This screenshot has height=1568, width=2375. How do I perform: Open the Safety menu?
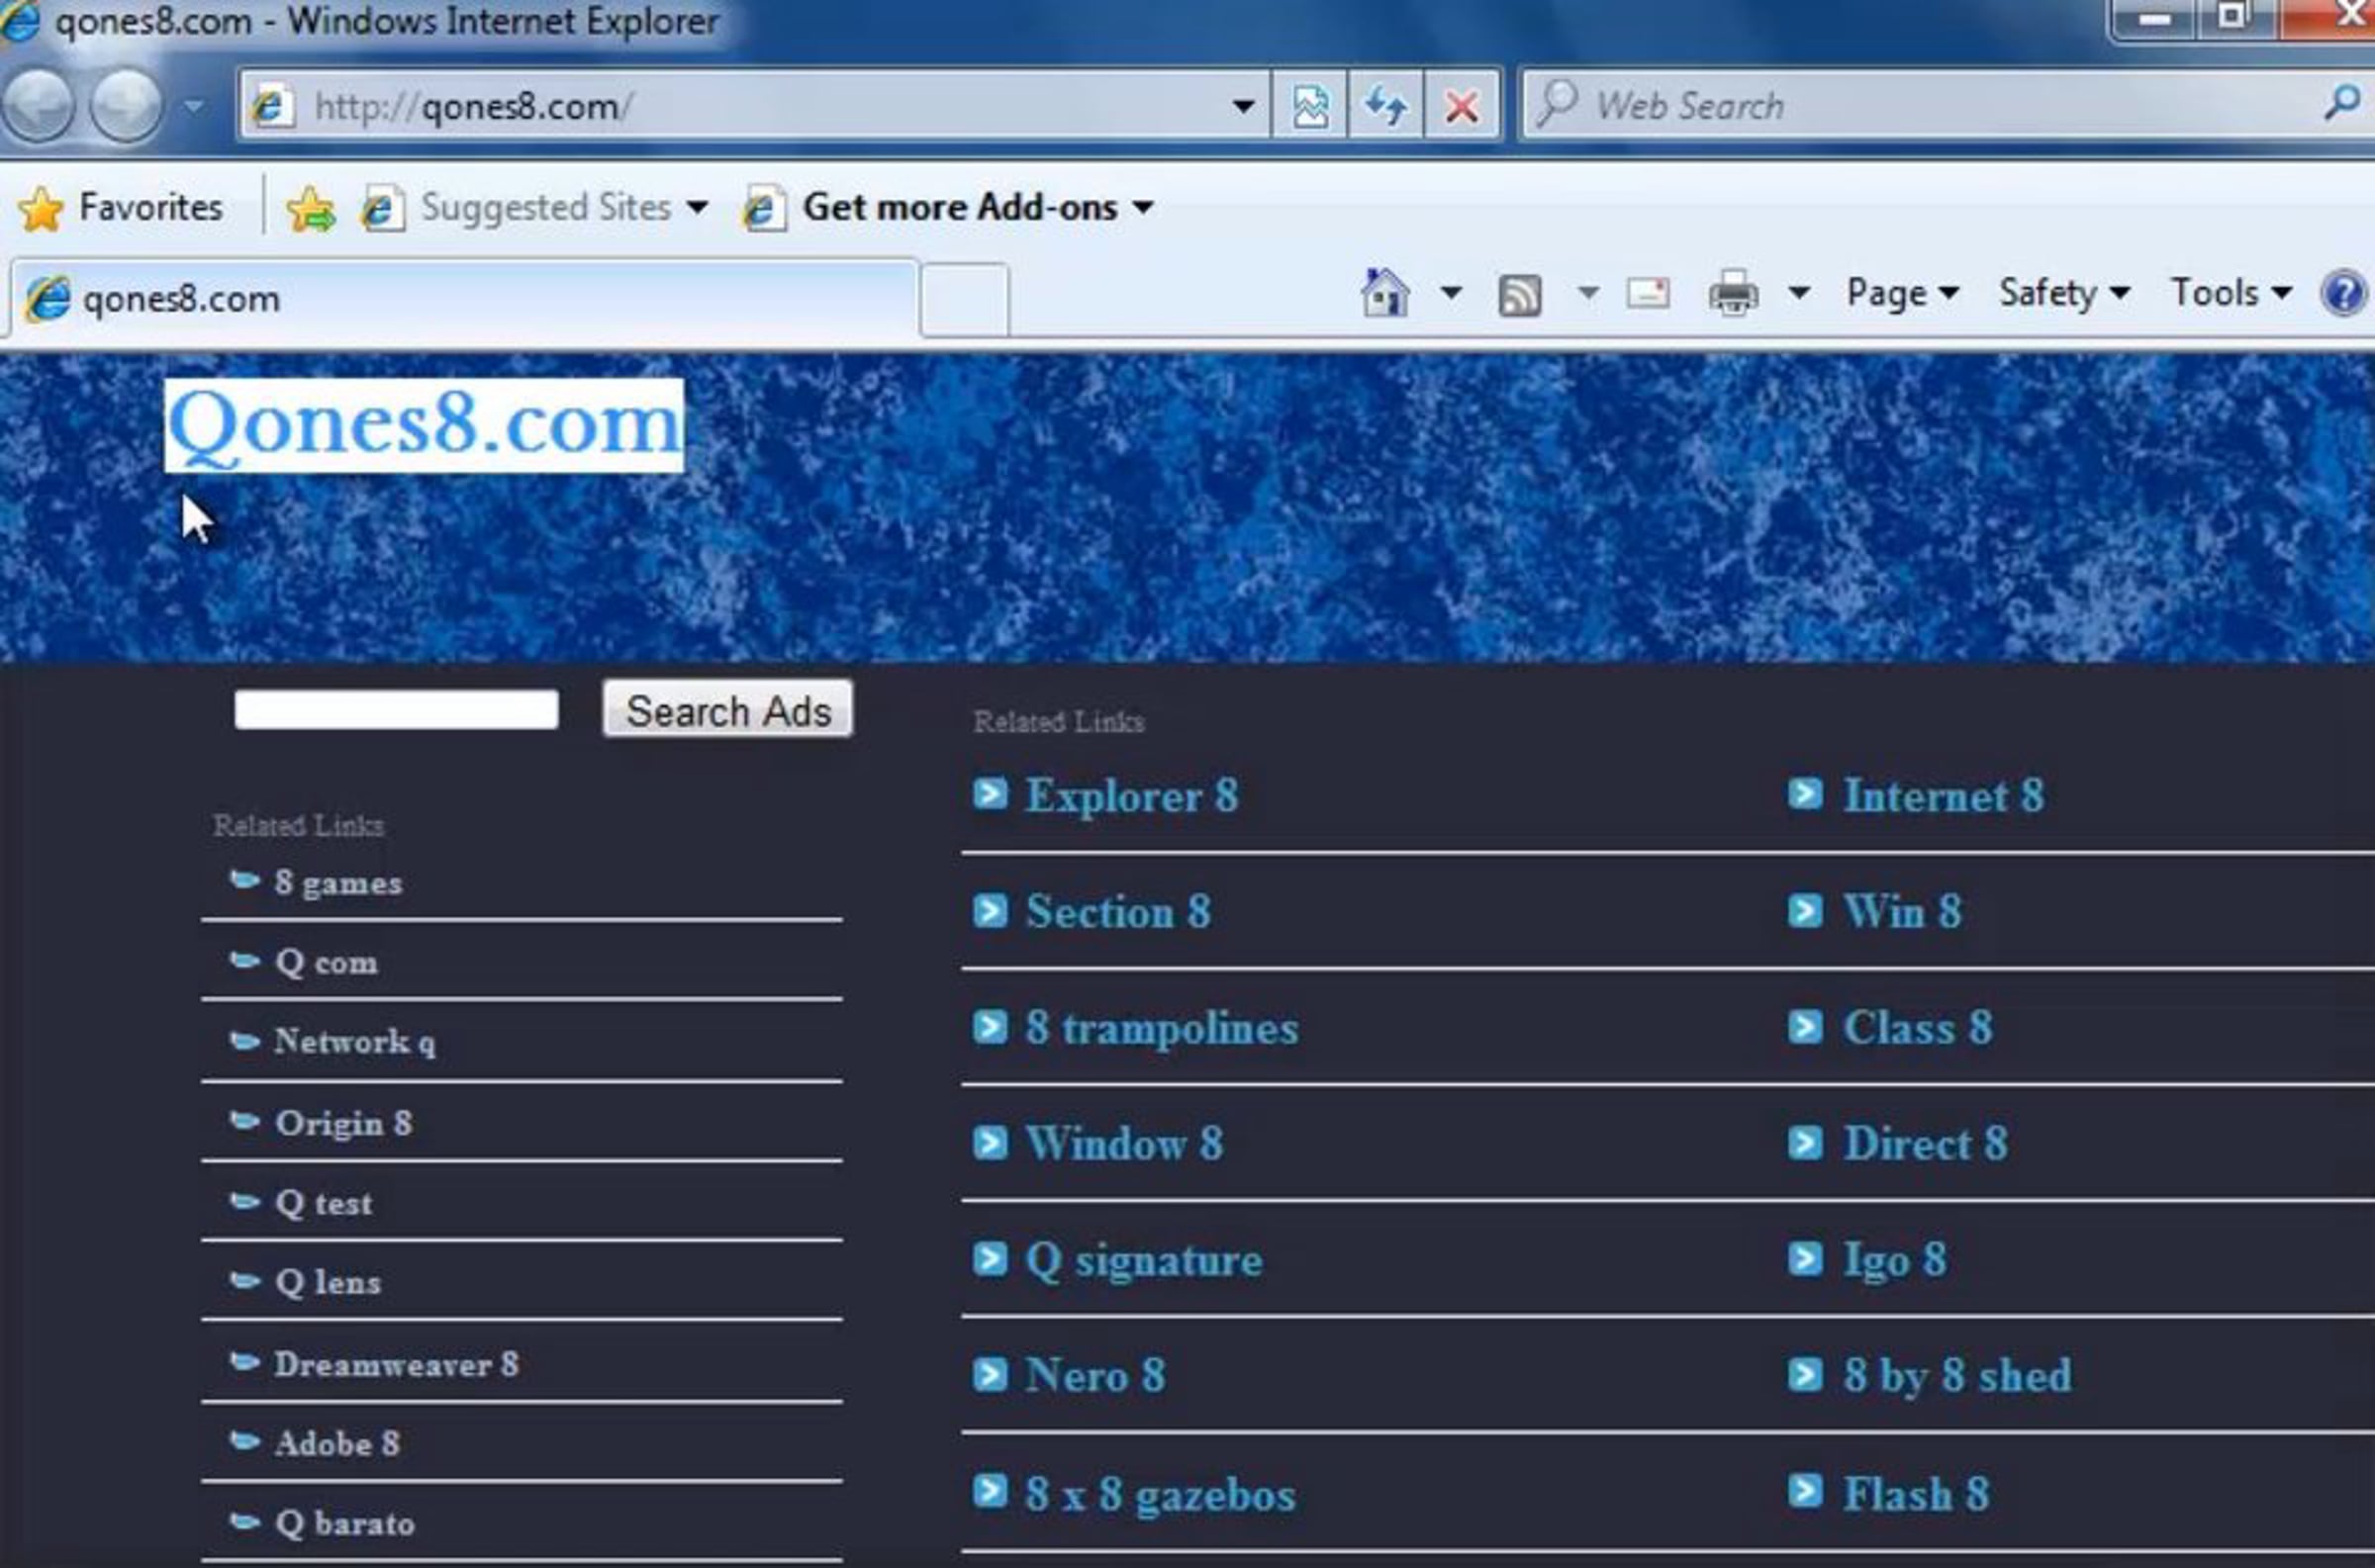tap(2063, 293)
